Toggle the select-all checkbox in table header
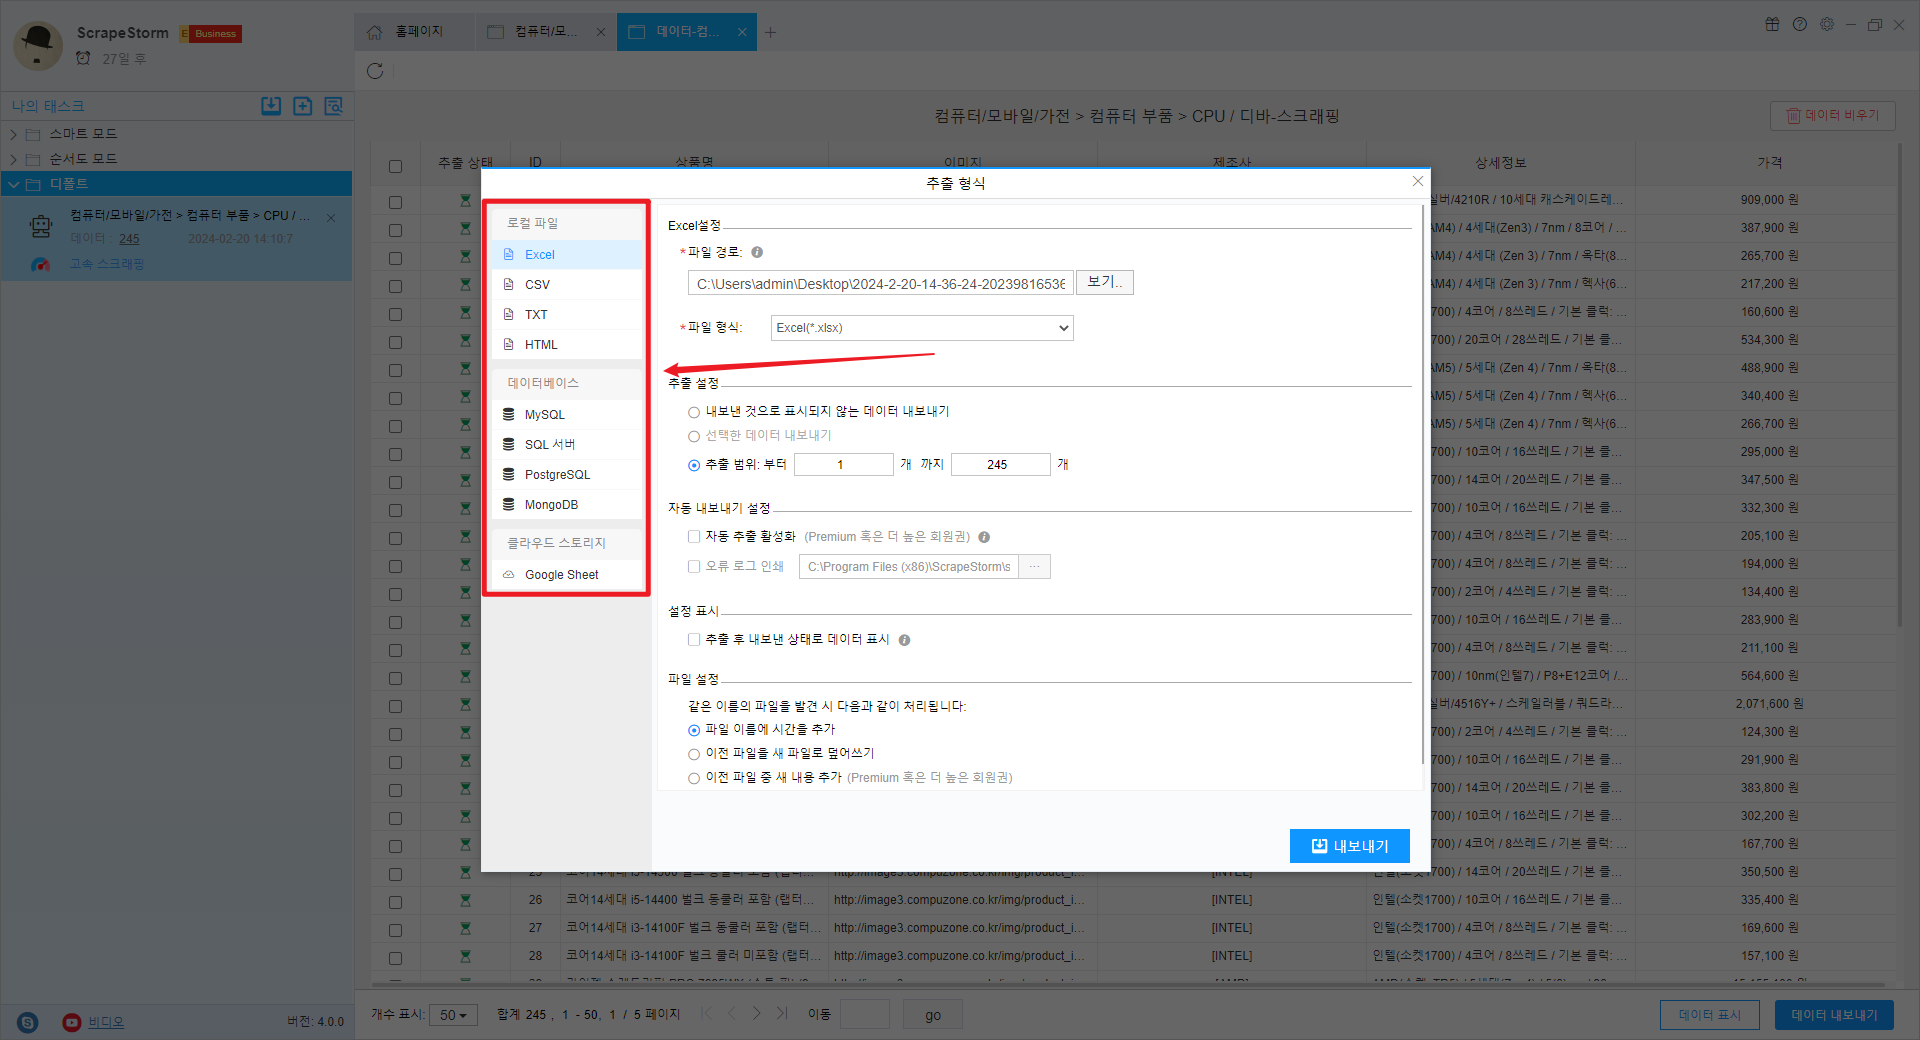The image size is (1920, 1040). [396, 166]
